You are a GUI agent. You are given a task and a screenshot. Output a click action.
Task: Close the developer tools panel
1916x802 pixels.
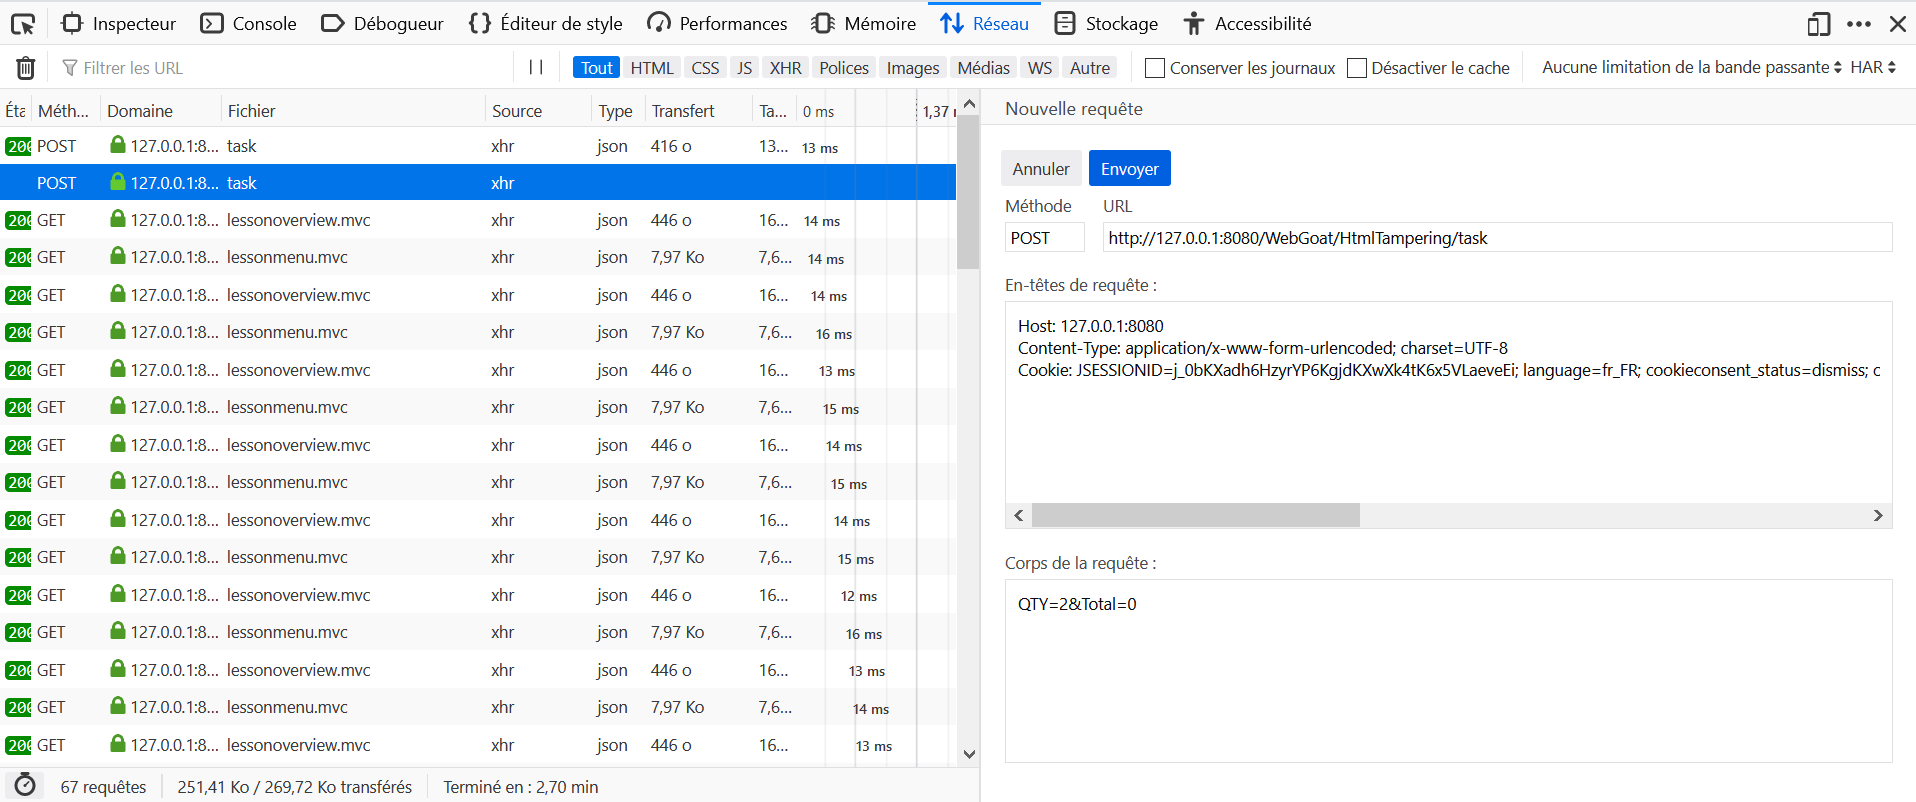(1897, 24)
